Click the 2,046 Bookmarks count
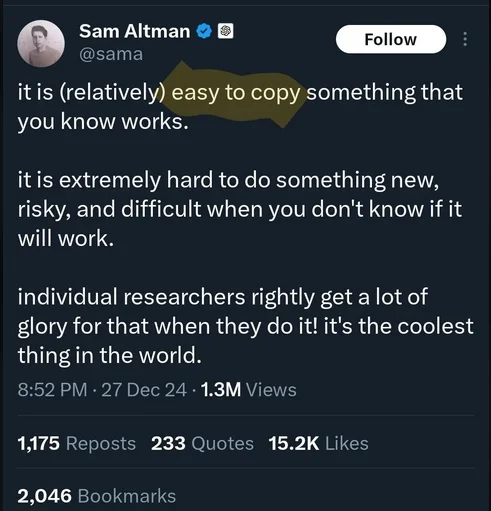 coord(96,496)
